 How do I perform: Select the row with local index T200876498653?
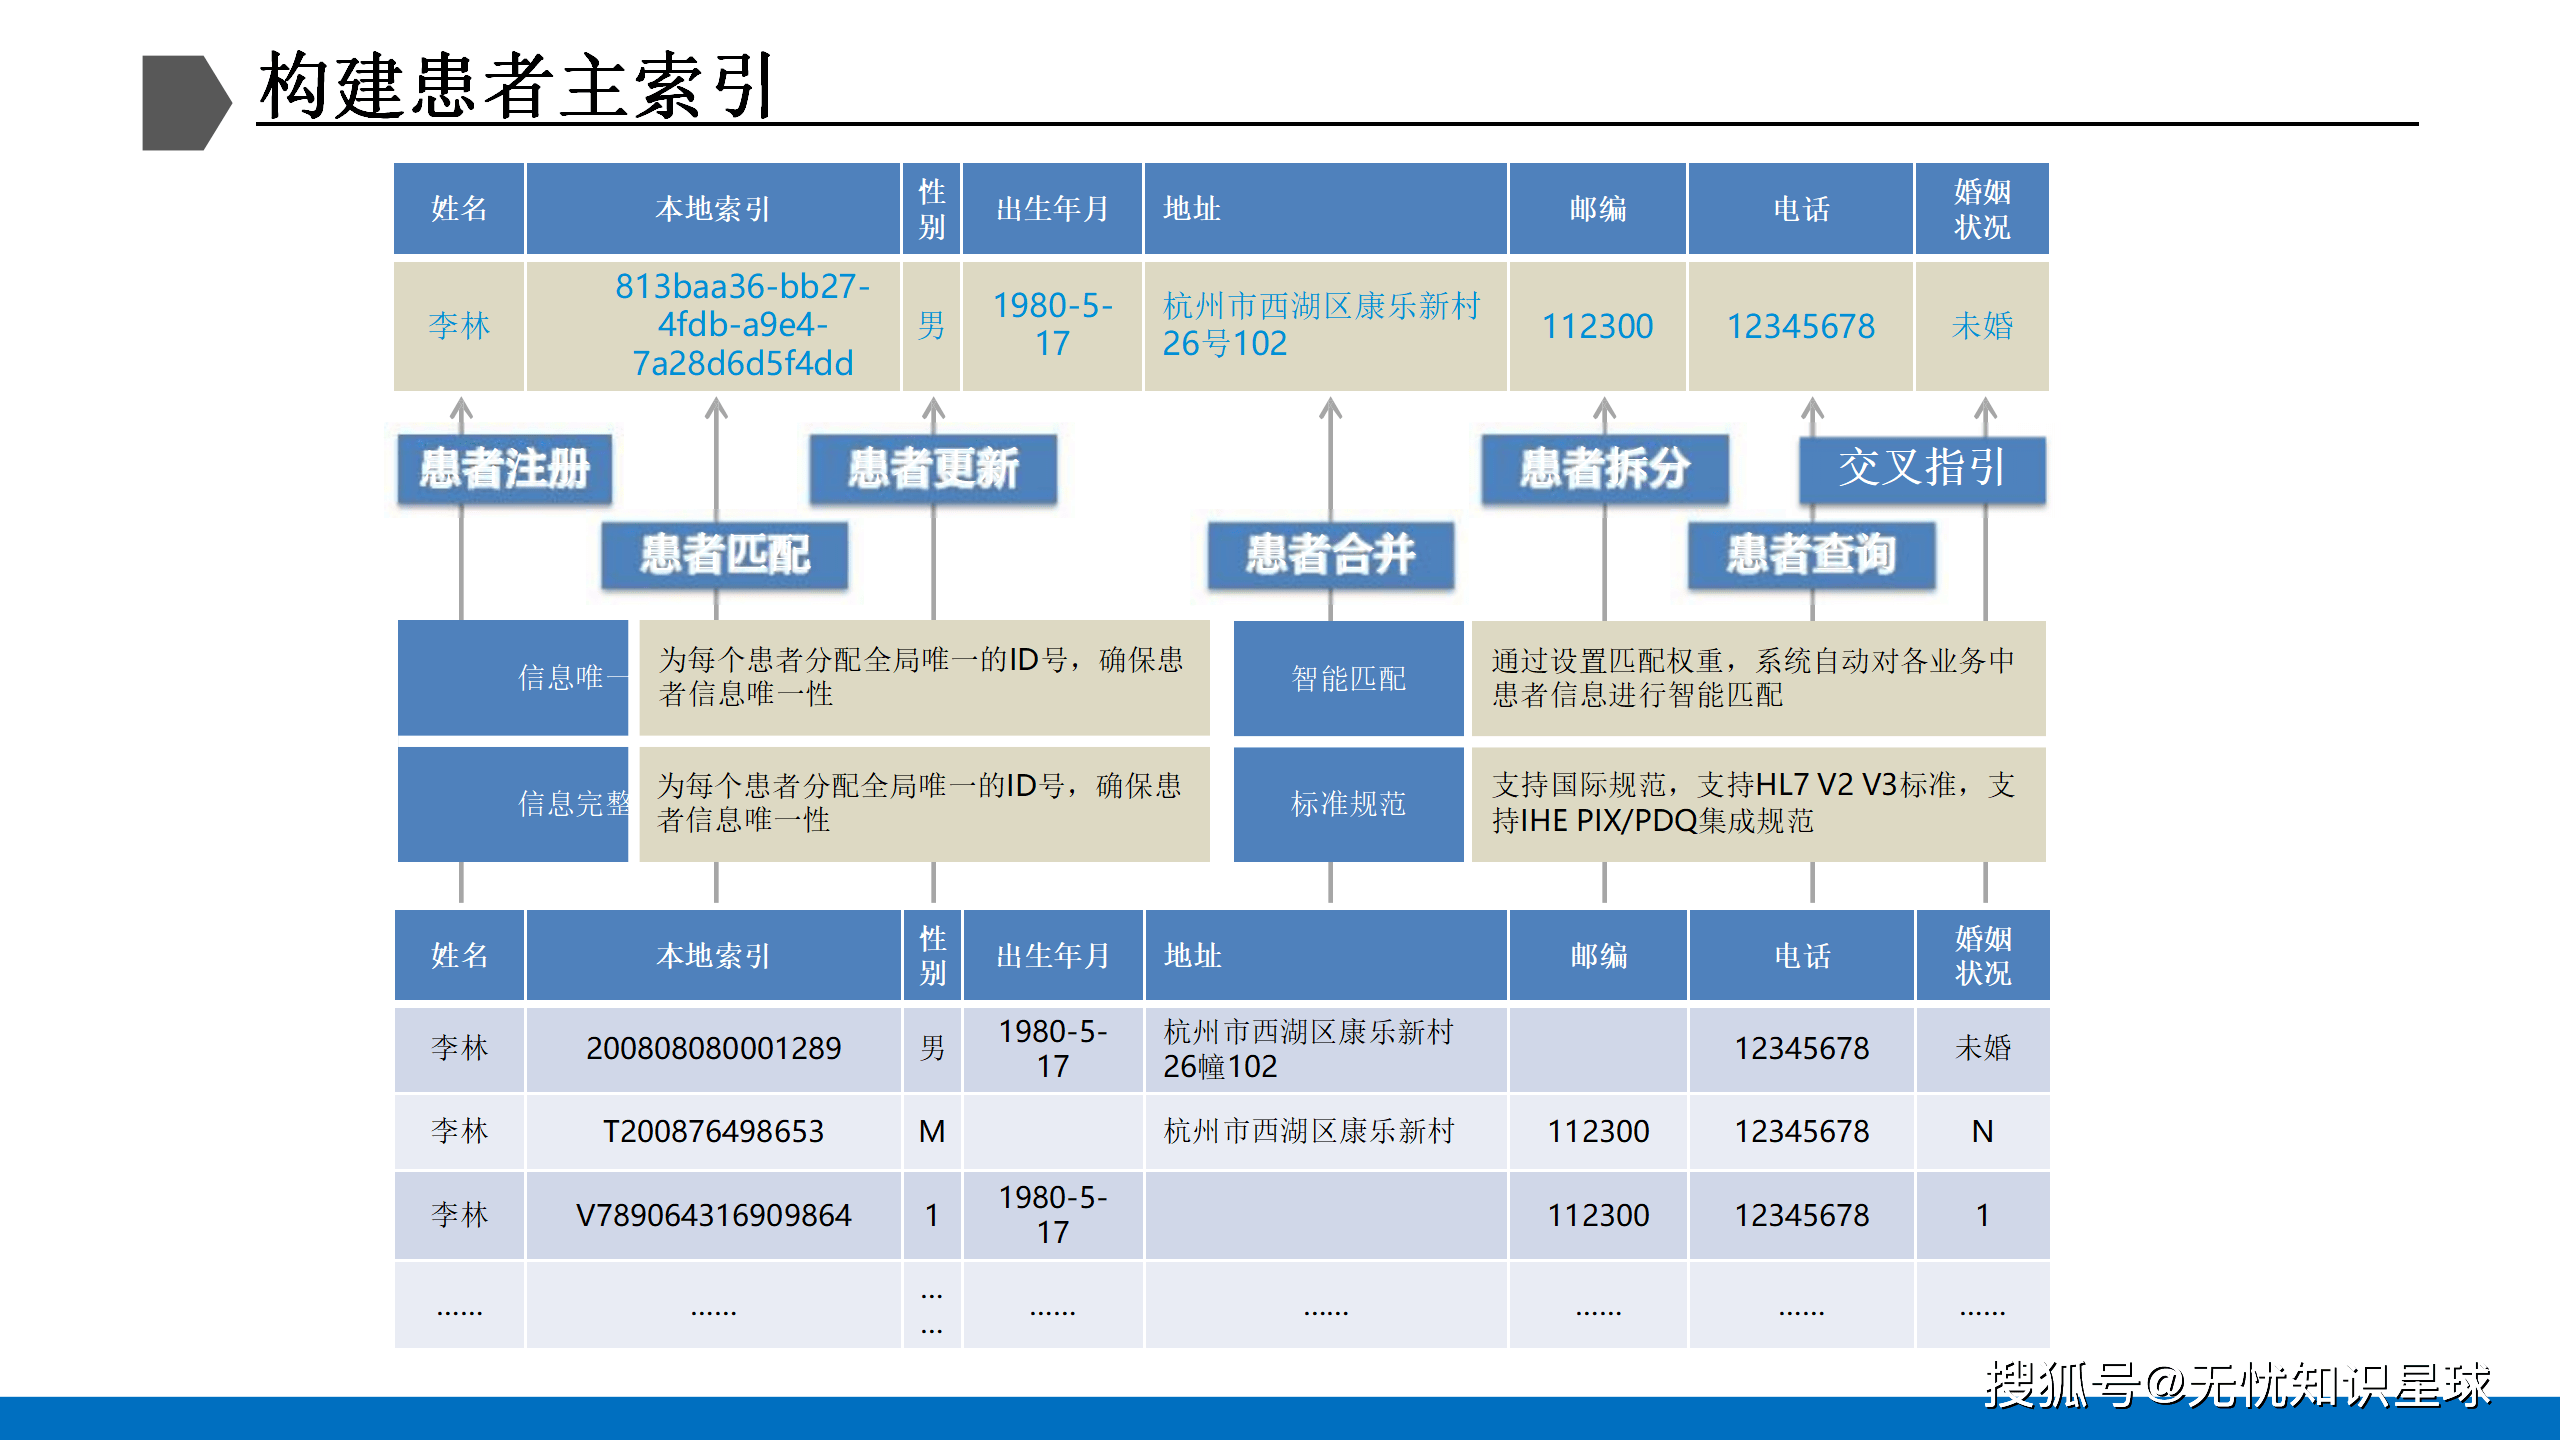click(x=713, y=1131)
